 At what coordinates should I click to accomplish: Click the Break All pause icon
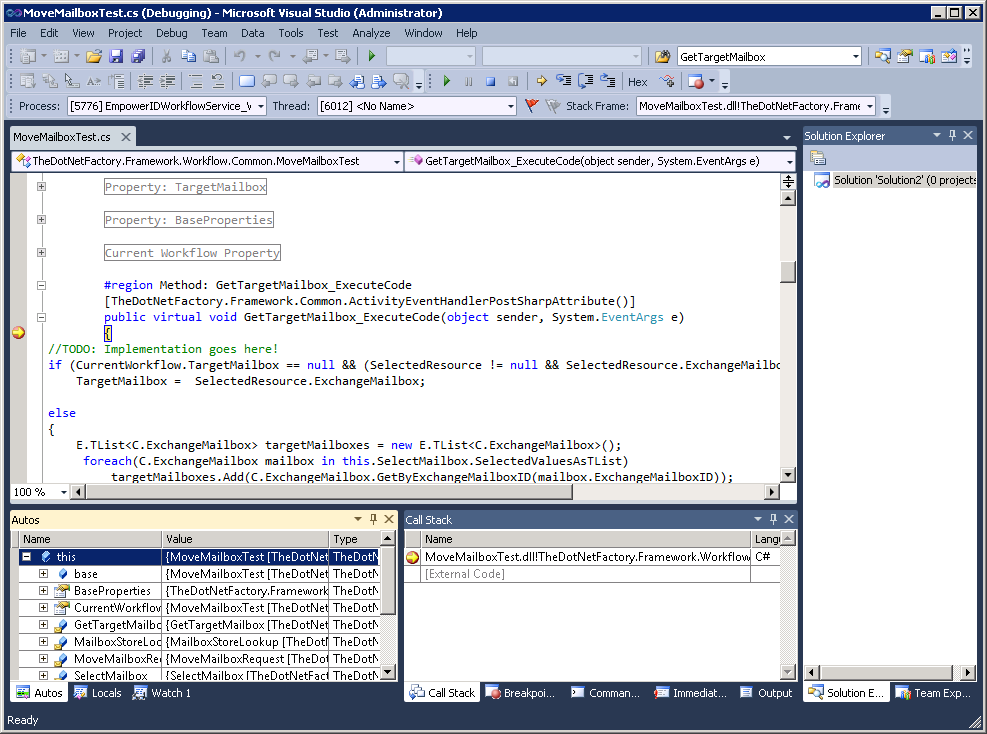pos(468,81)
